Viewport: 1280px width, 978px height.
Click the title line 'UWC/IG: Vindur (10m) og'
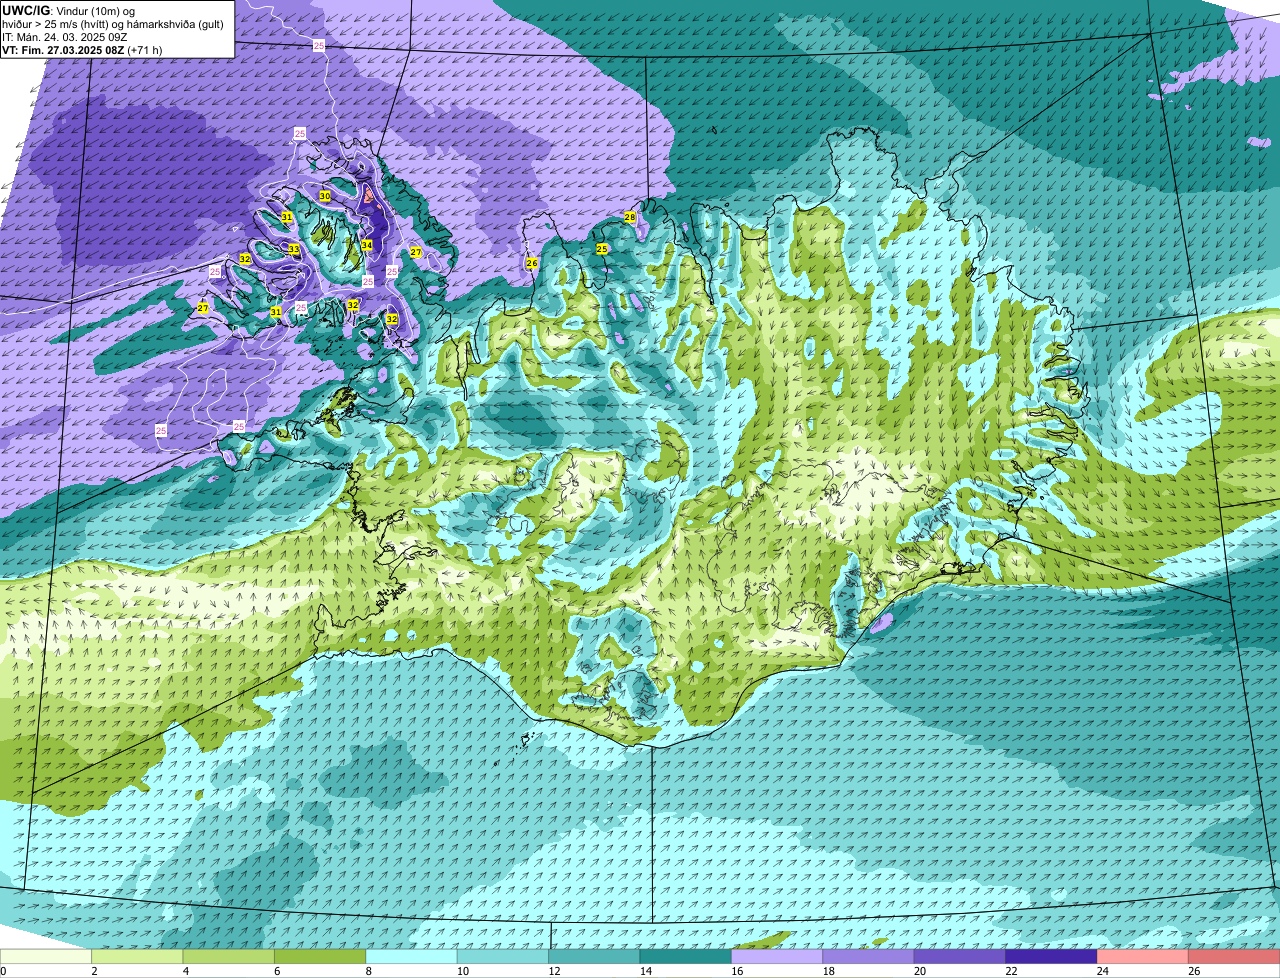coord(68,10)
